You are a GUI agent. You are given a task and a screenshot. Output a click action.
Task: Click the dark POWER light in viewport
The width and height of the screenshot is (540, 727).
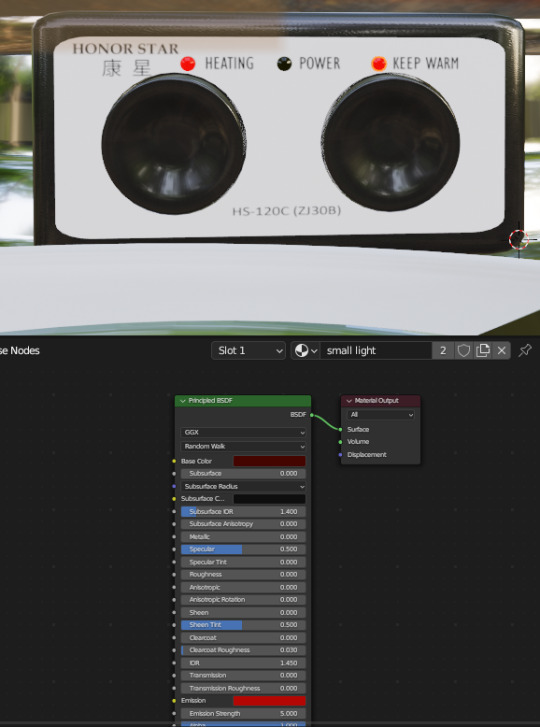[x=284, y=64]
